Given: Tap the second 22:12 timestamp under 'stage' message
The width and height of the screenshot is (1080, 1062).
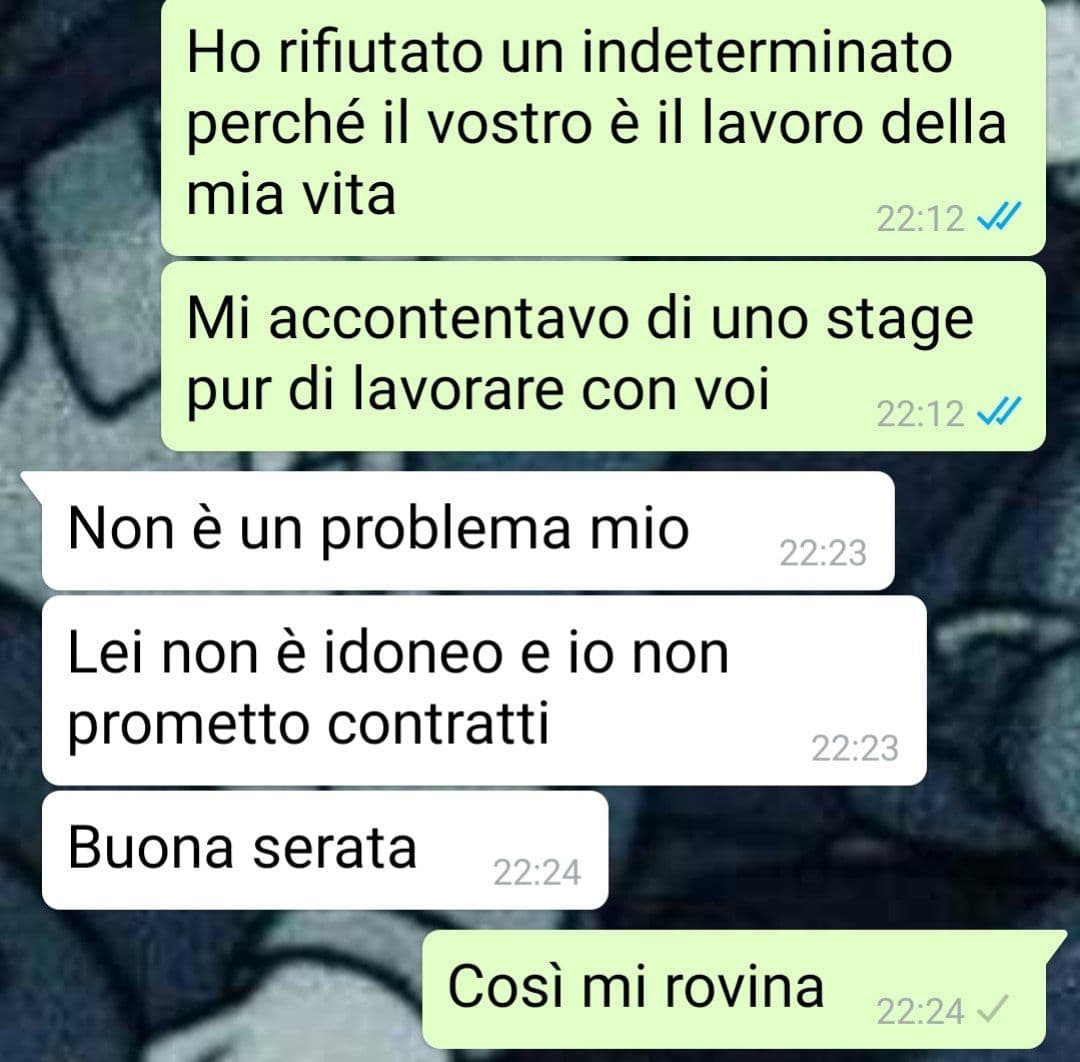Looking at the screenshot, I should coord(920,415).
